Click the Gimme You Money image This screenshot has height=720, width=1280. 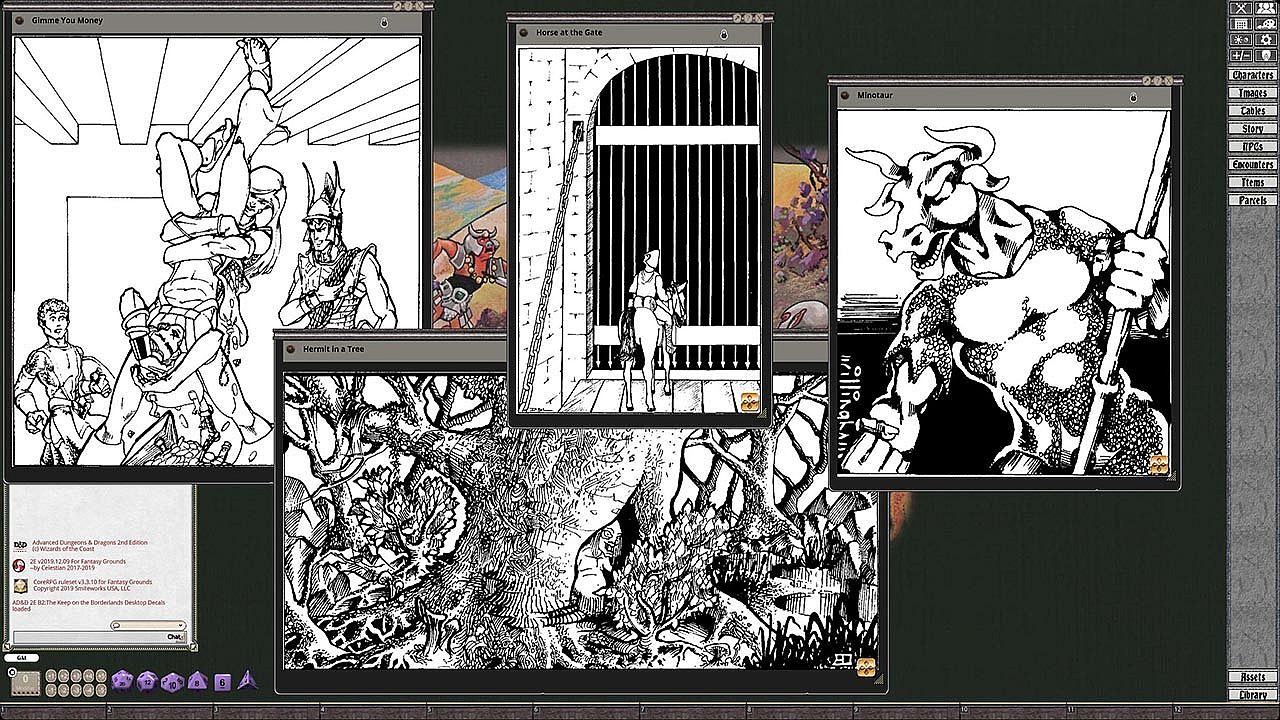pyautogui.click(x=217, y=252)
